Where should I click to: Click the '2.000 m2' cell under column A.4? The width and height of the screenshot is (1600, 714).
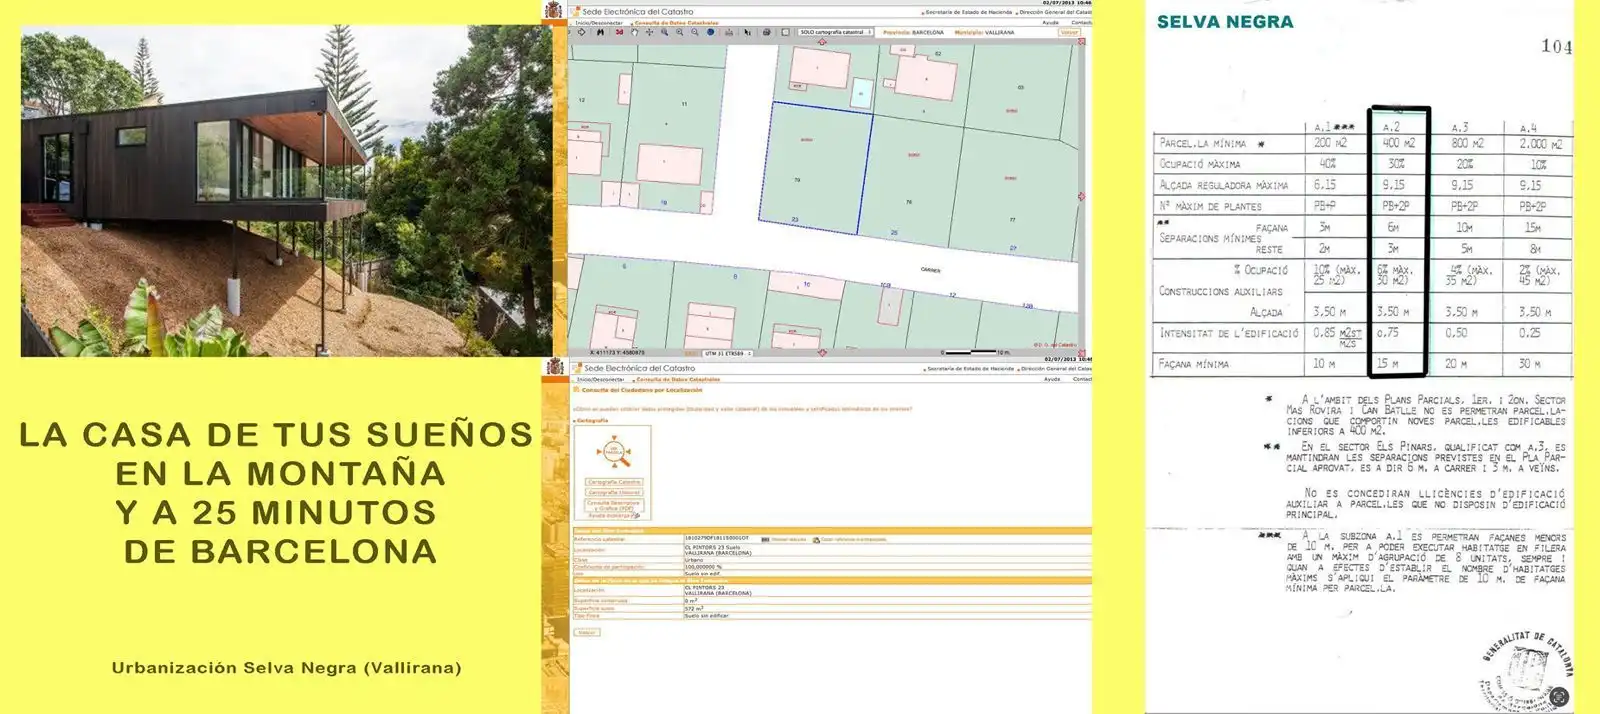[1540, 144]
